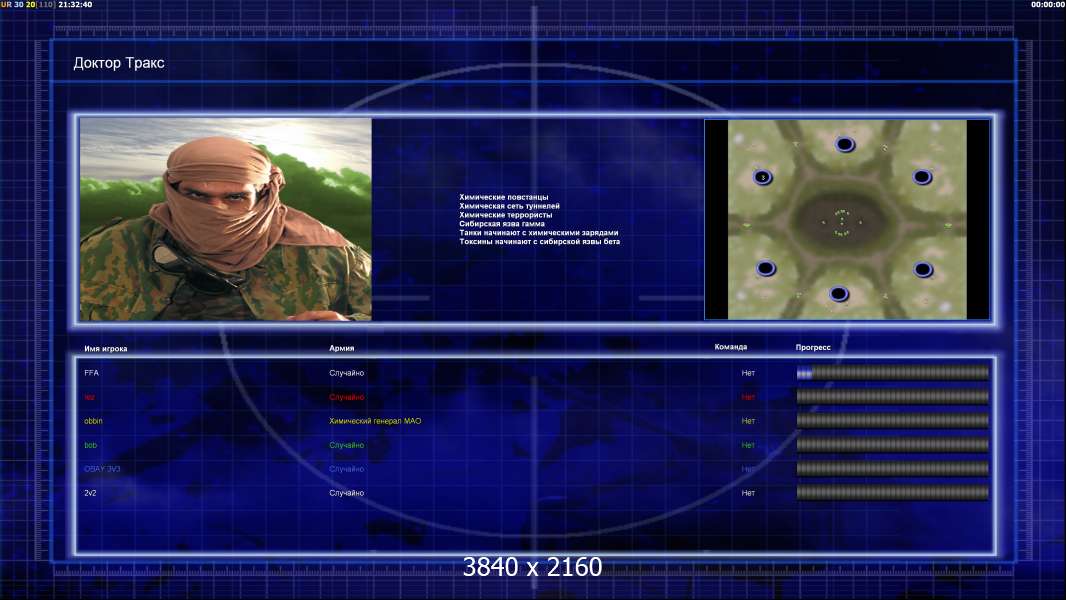
Task: Click the Доктор Тракс general portrait
Action: coord(226,219)
